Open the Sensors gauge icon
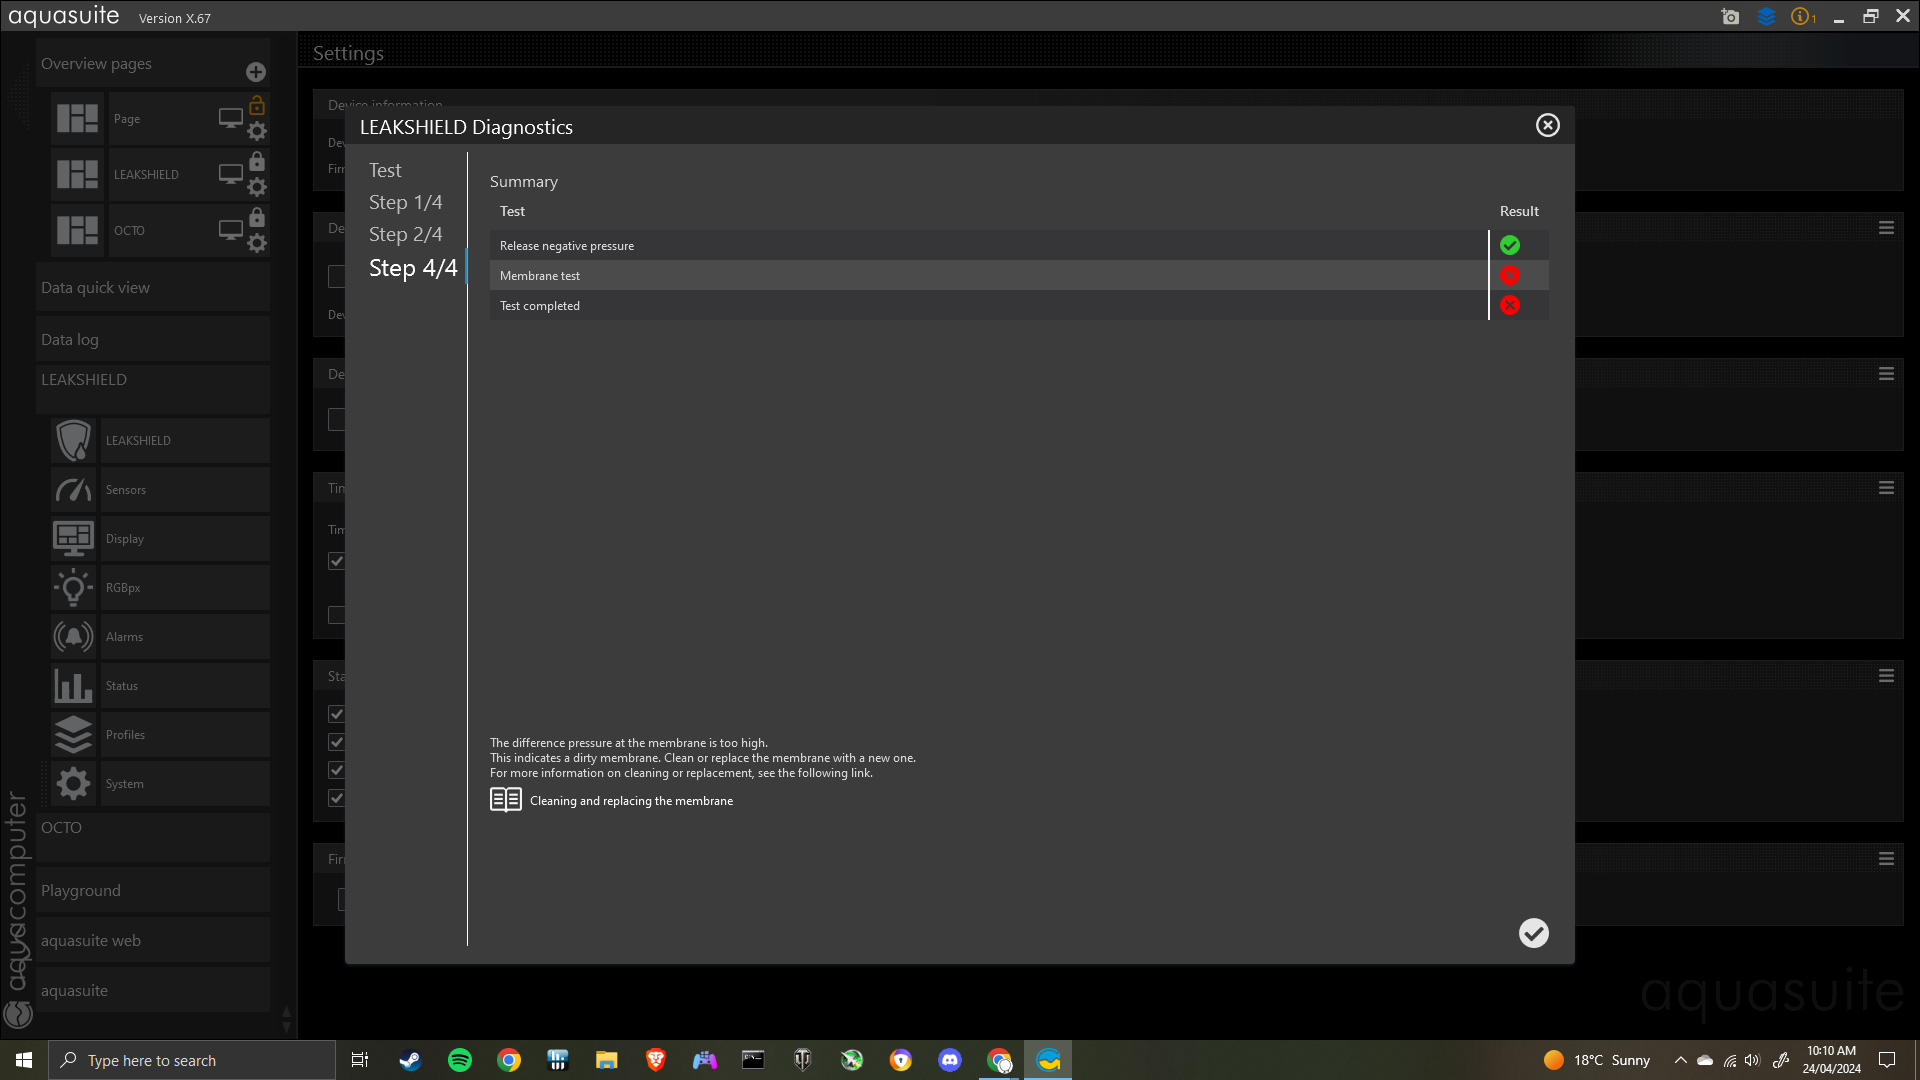Image resolution: width=1920 pixels, height=1080 pixels. (73, 490)
